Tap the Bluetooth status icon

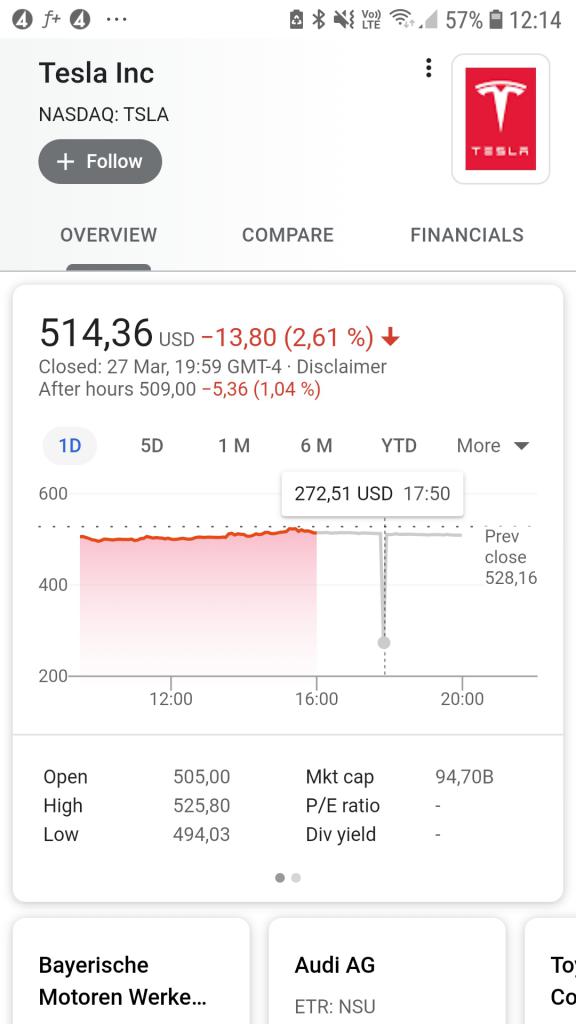pyautogui.click(x=318, y=20)
